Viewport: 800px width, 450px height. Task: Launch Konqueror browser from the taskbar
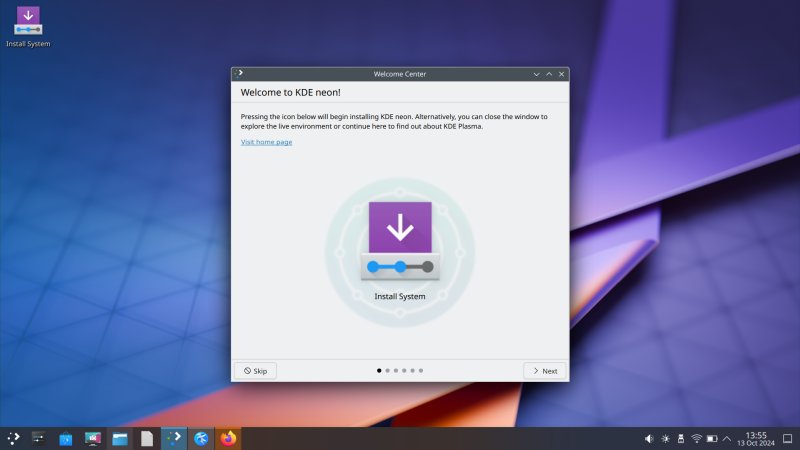(x=201, y=438)
